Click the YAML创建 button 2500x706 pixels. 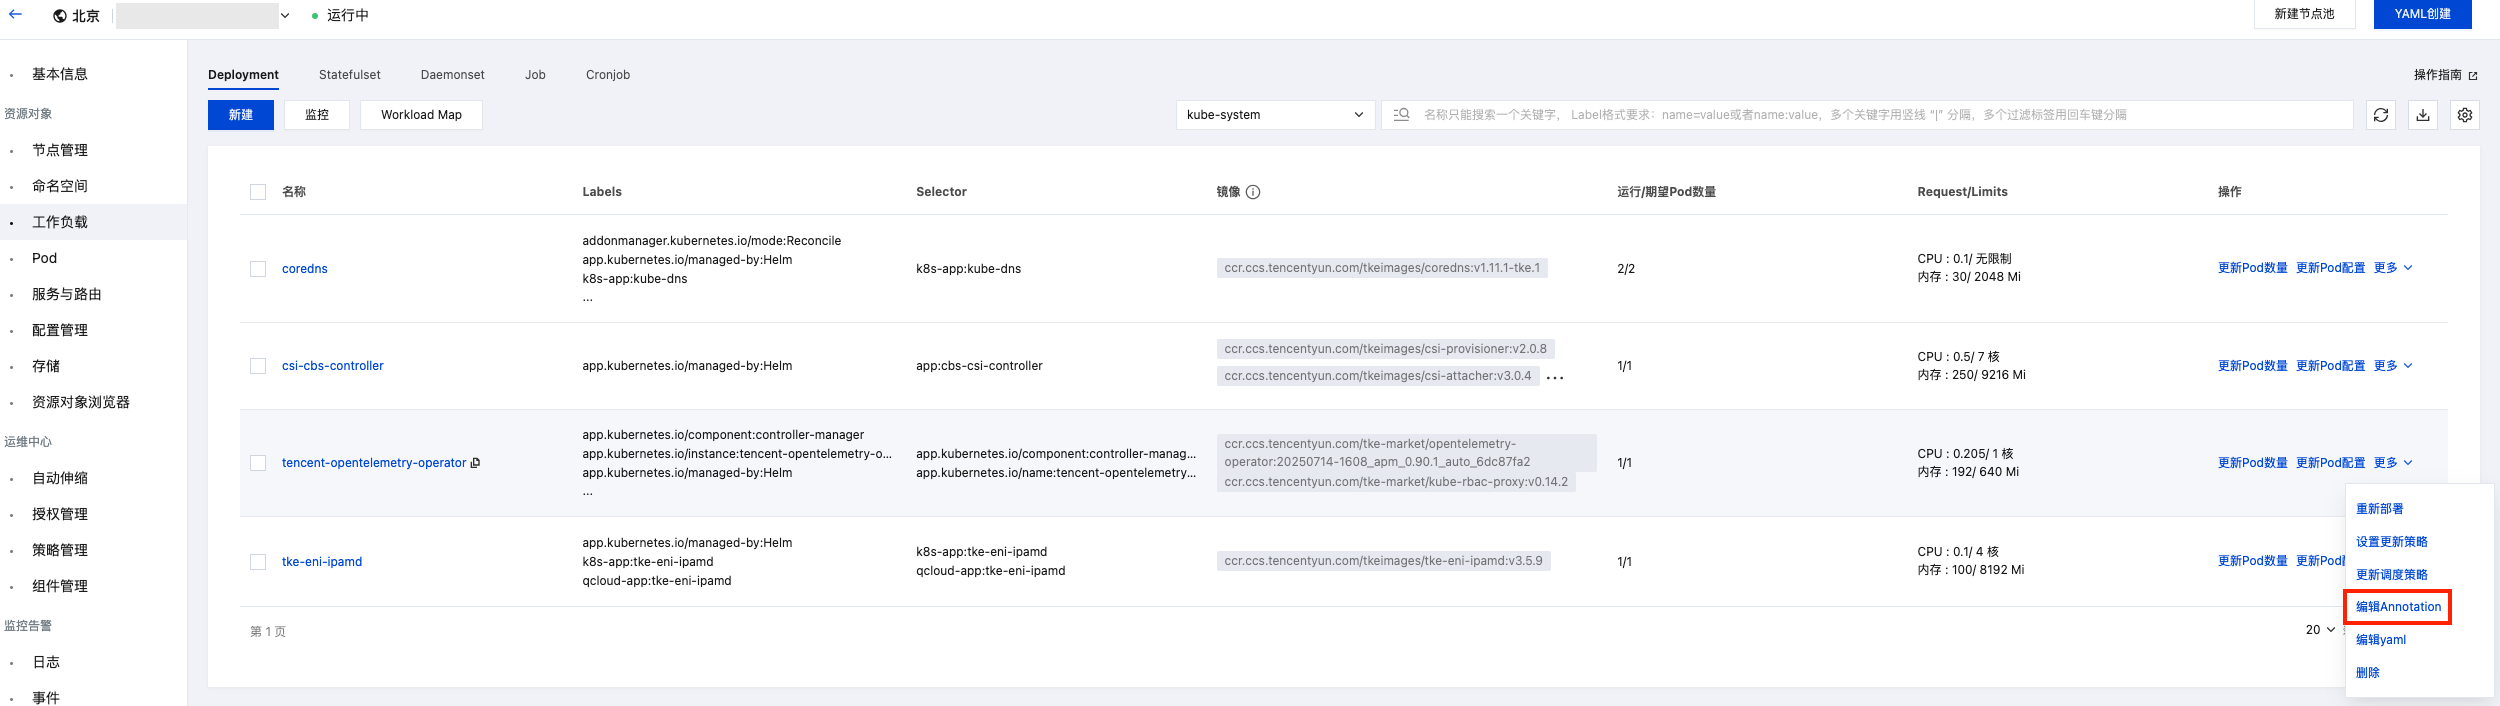click(2422, 14)
